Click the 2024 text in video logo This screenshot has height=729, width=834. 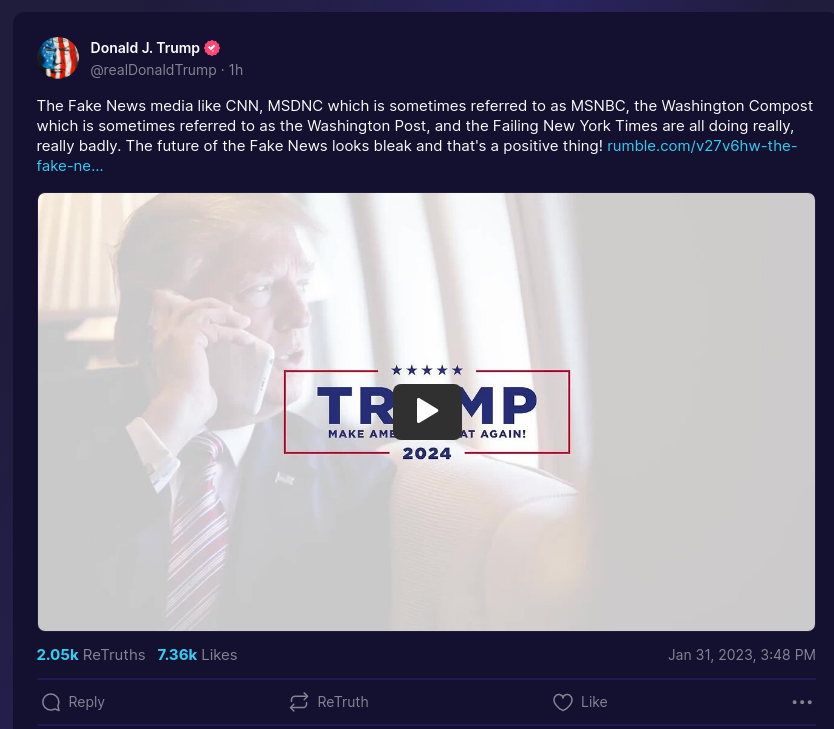pos(427,454)
